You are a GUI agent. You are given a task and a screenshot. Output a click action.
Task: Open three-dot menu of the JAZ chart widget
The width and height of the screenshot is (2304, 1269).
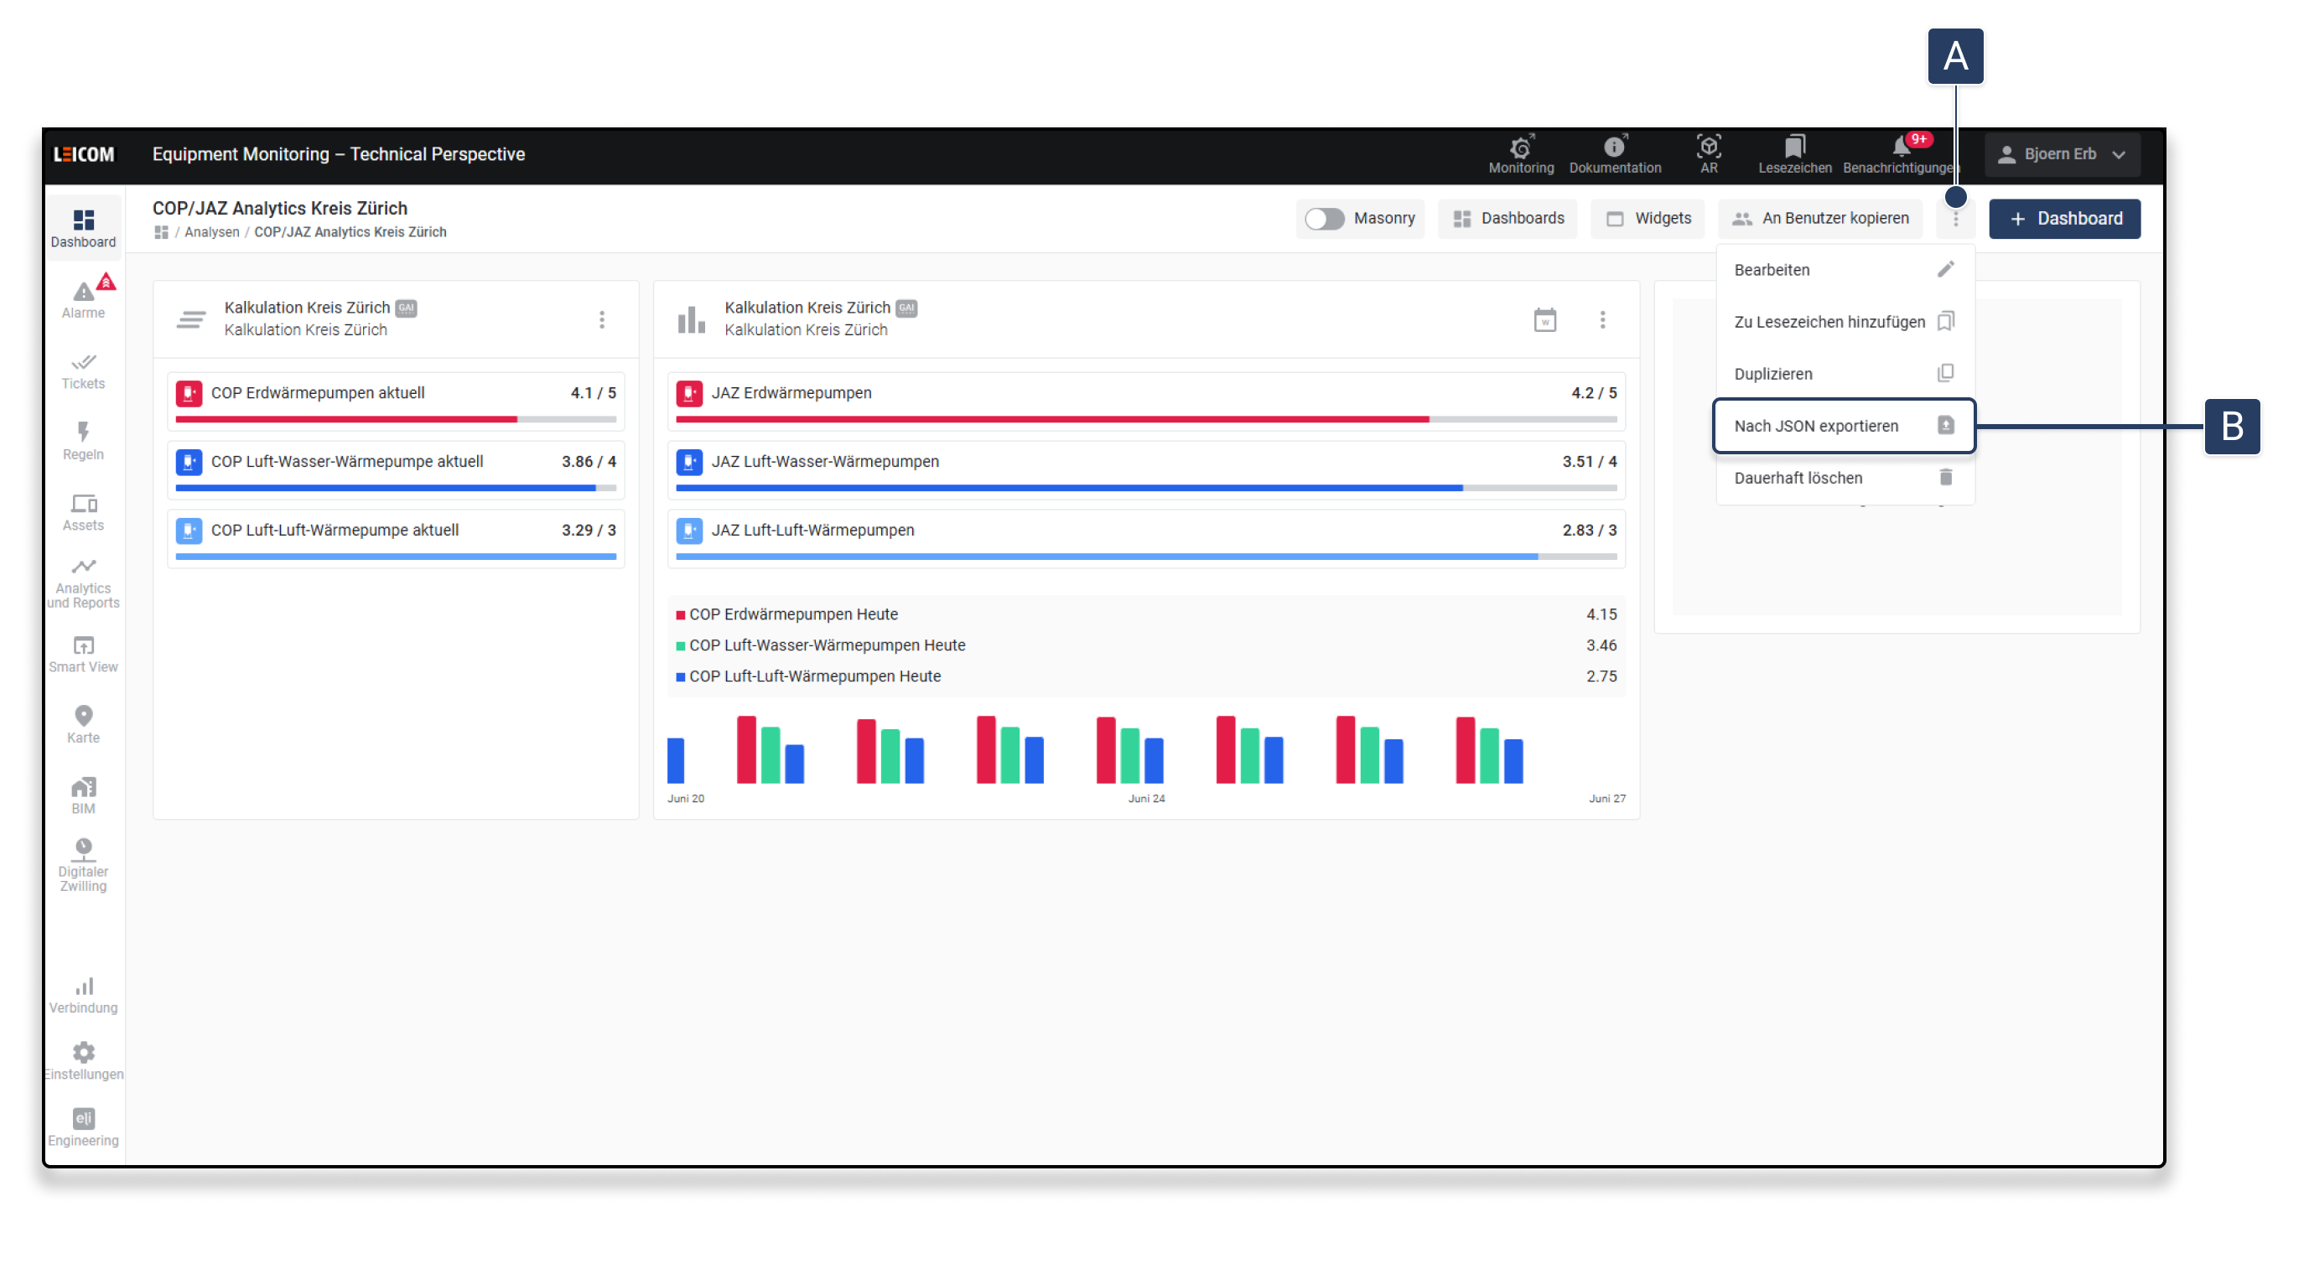(1602, 320)
